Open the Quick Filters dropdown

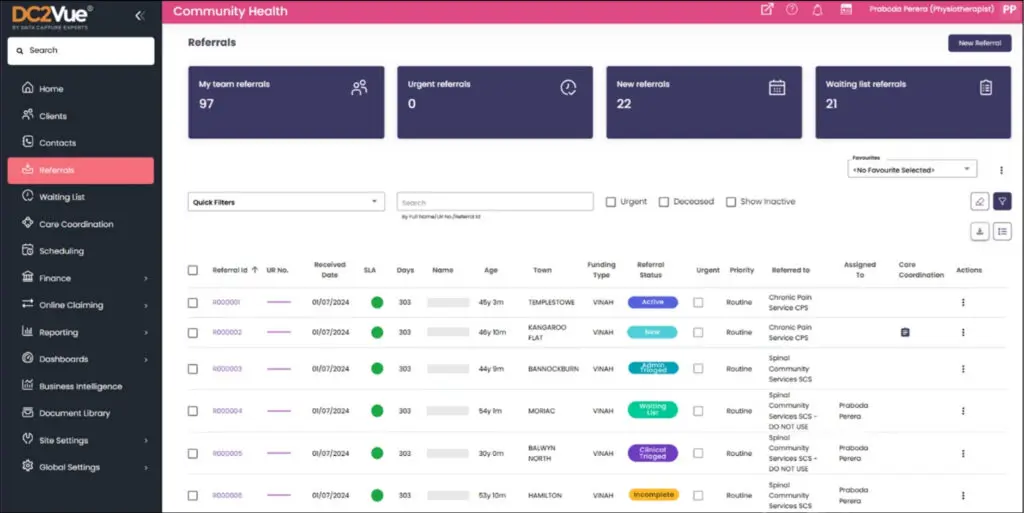point(286,202)
